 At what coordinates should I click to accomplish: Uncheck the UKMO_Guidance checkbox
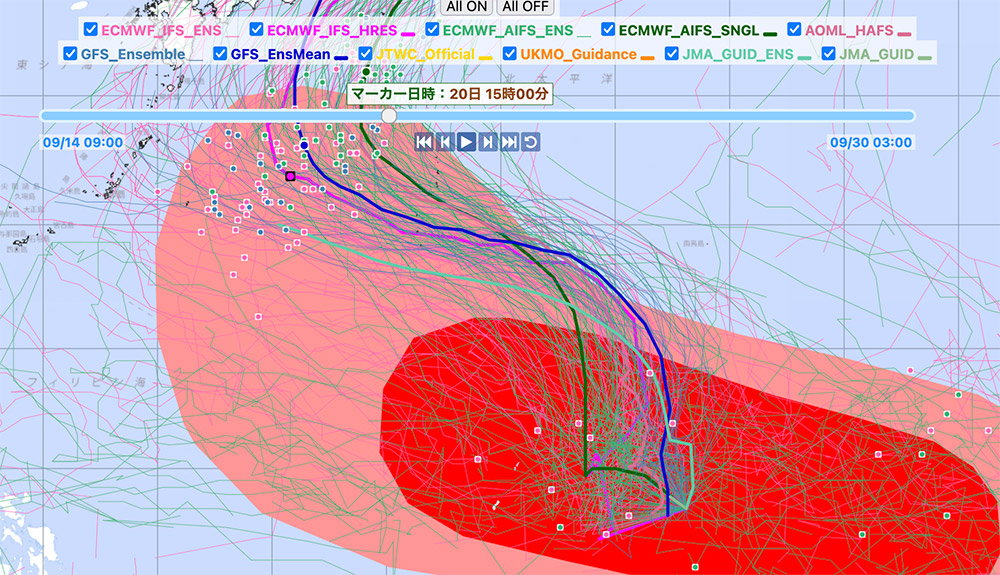tap(509, 54)
